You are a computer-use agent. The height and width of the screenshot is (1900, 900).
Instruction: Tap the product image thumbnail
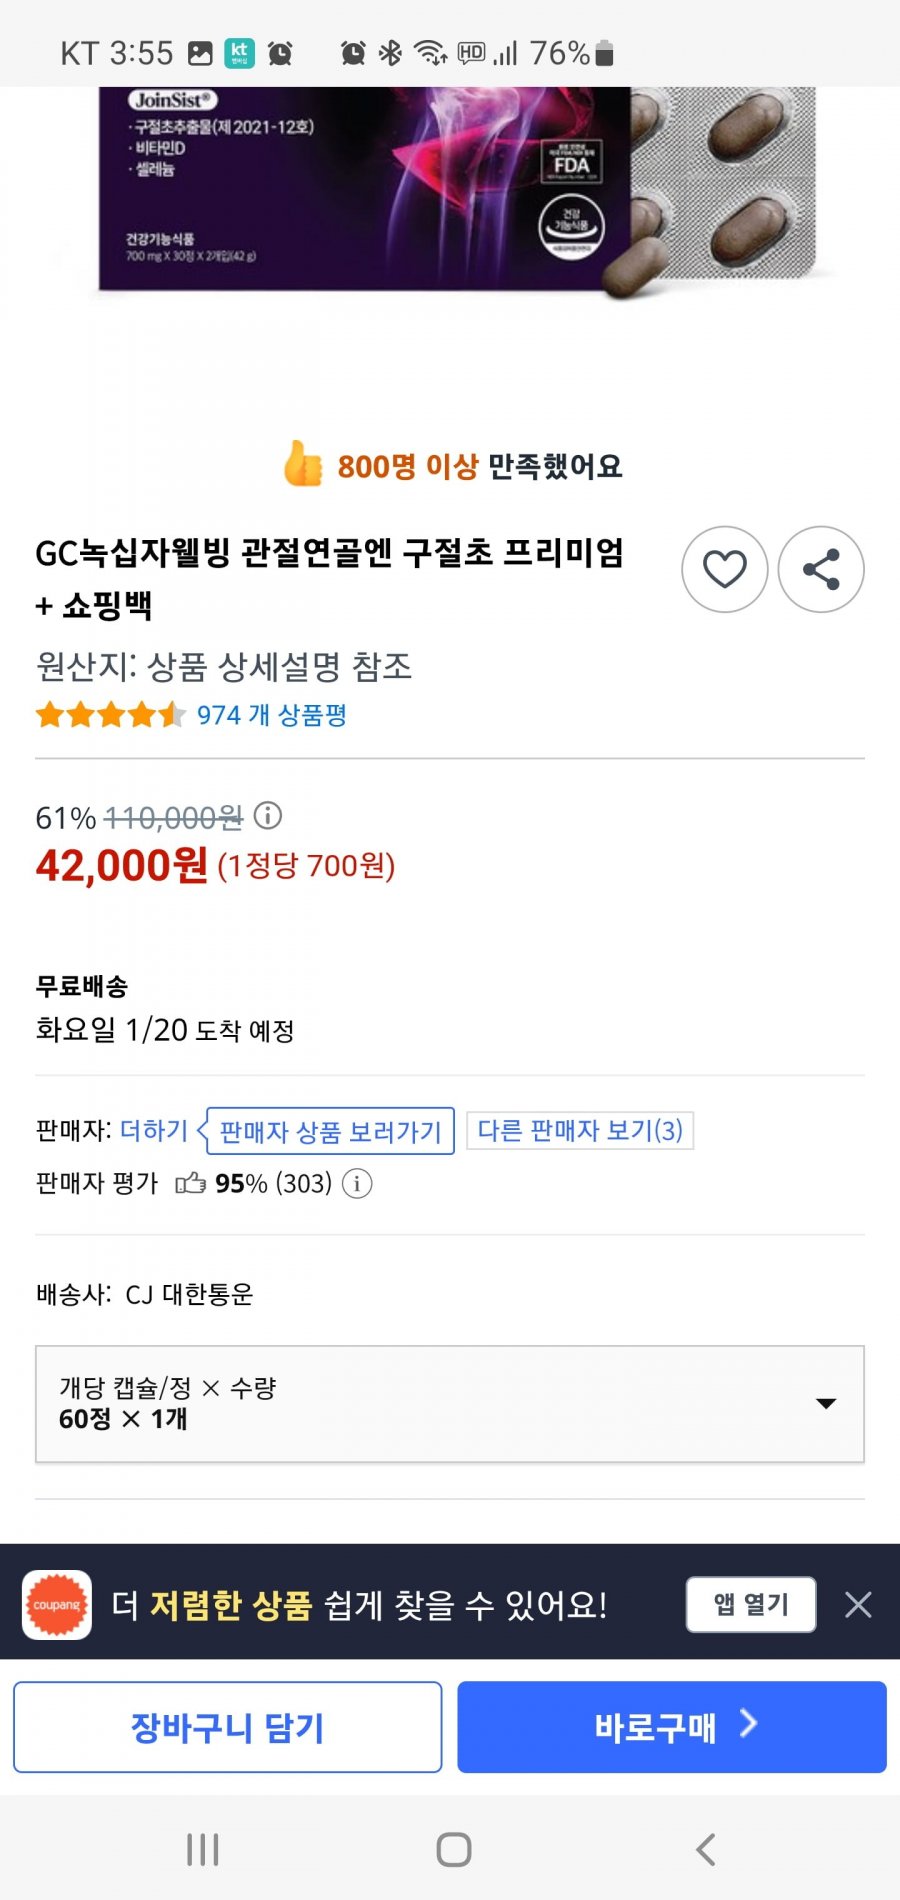click(455, 190)
